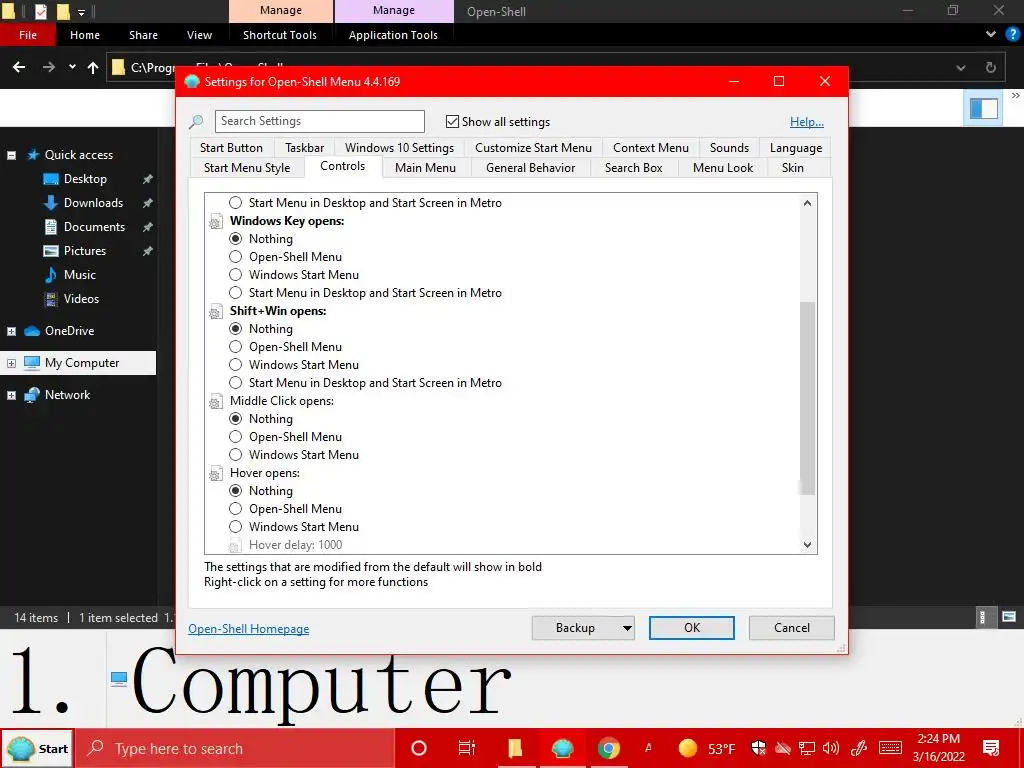
Task: Open Windows Security shield tray icon
Action: (758, 748)
